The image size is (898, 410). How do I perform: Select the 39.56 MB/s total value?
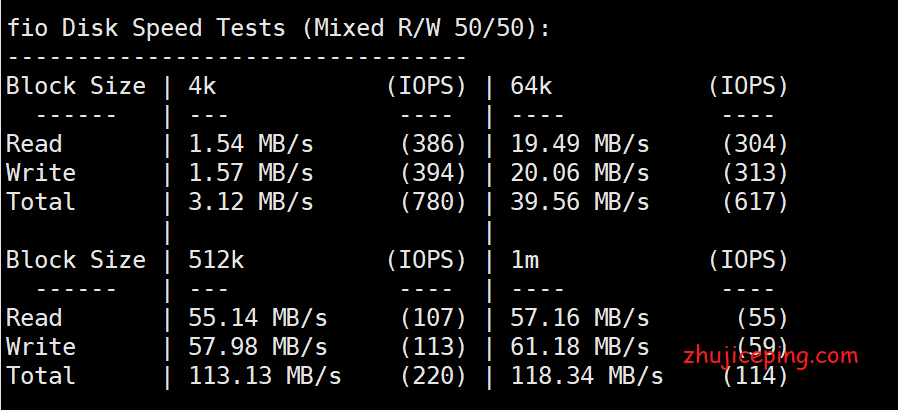pyautogui.click(x=580, y=202)
